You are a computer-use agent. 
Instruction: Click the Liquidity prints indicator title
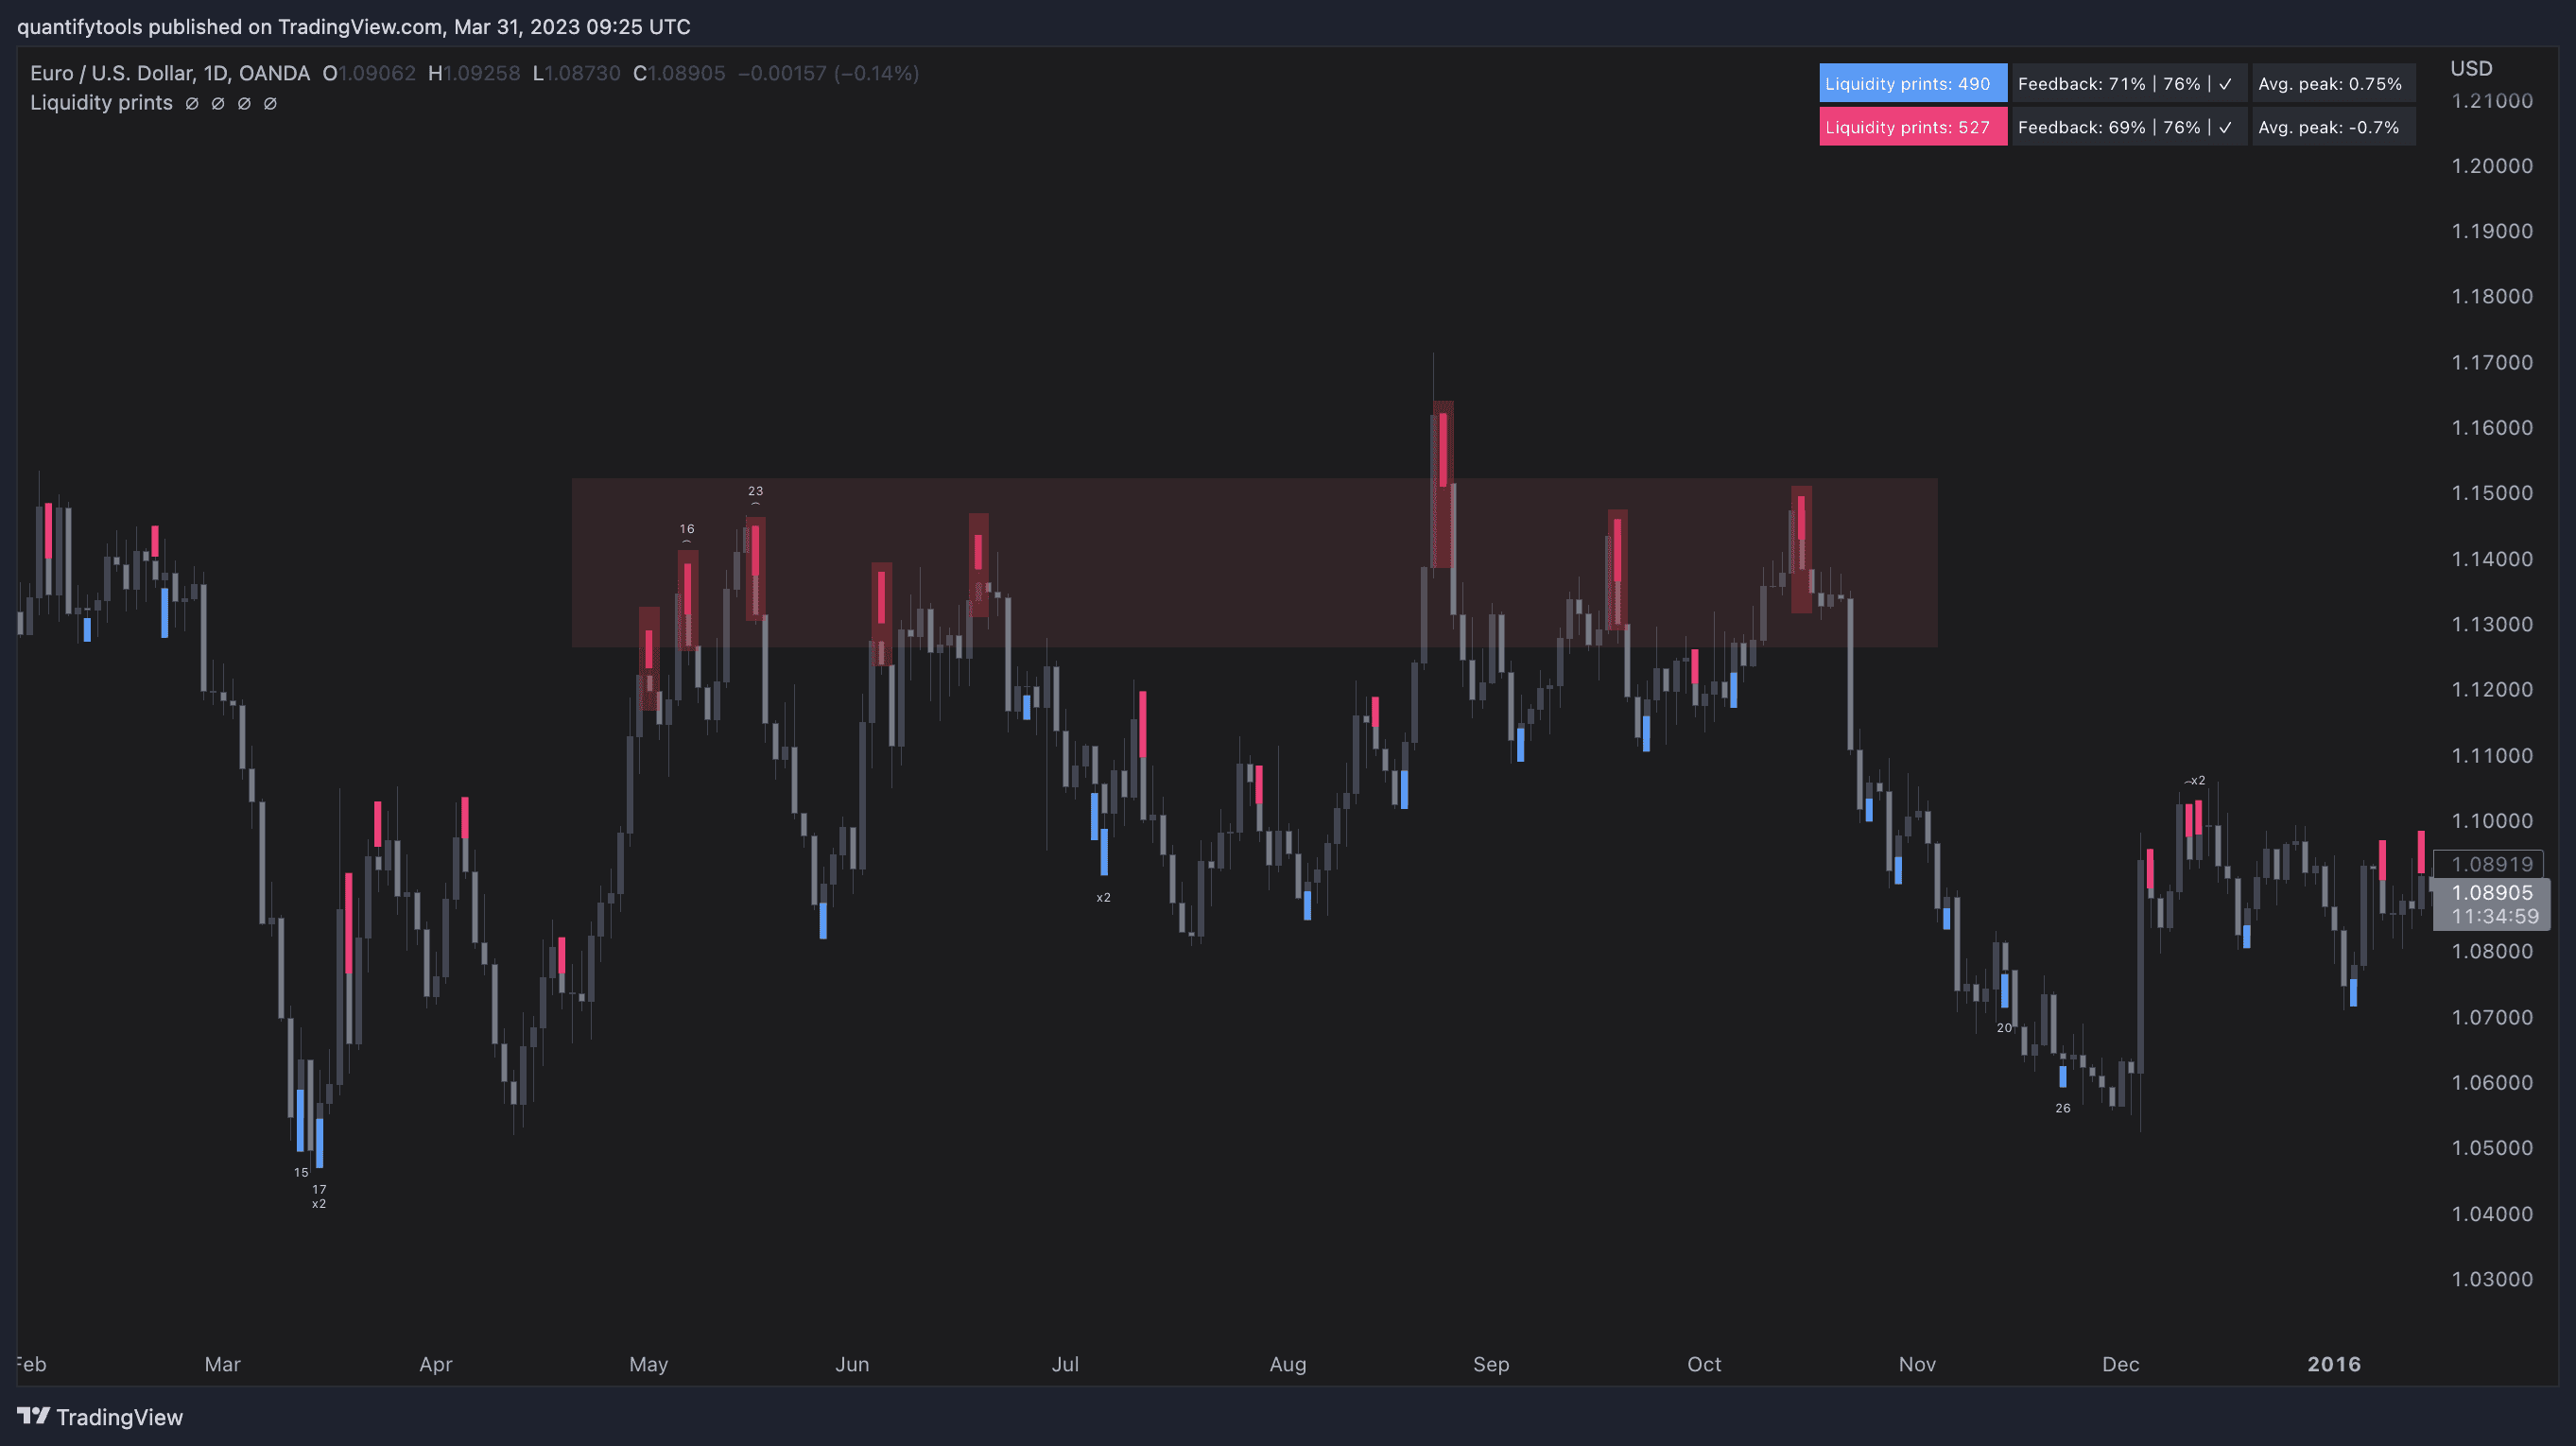[x=101, y=103]
